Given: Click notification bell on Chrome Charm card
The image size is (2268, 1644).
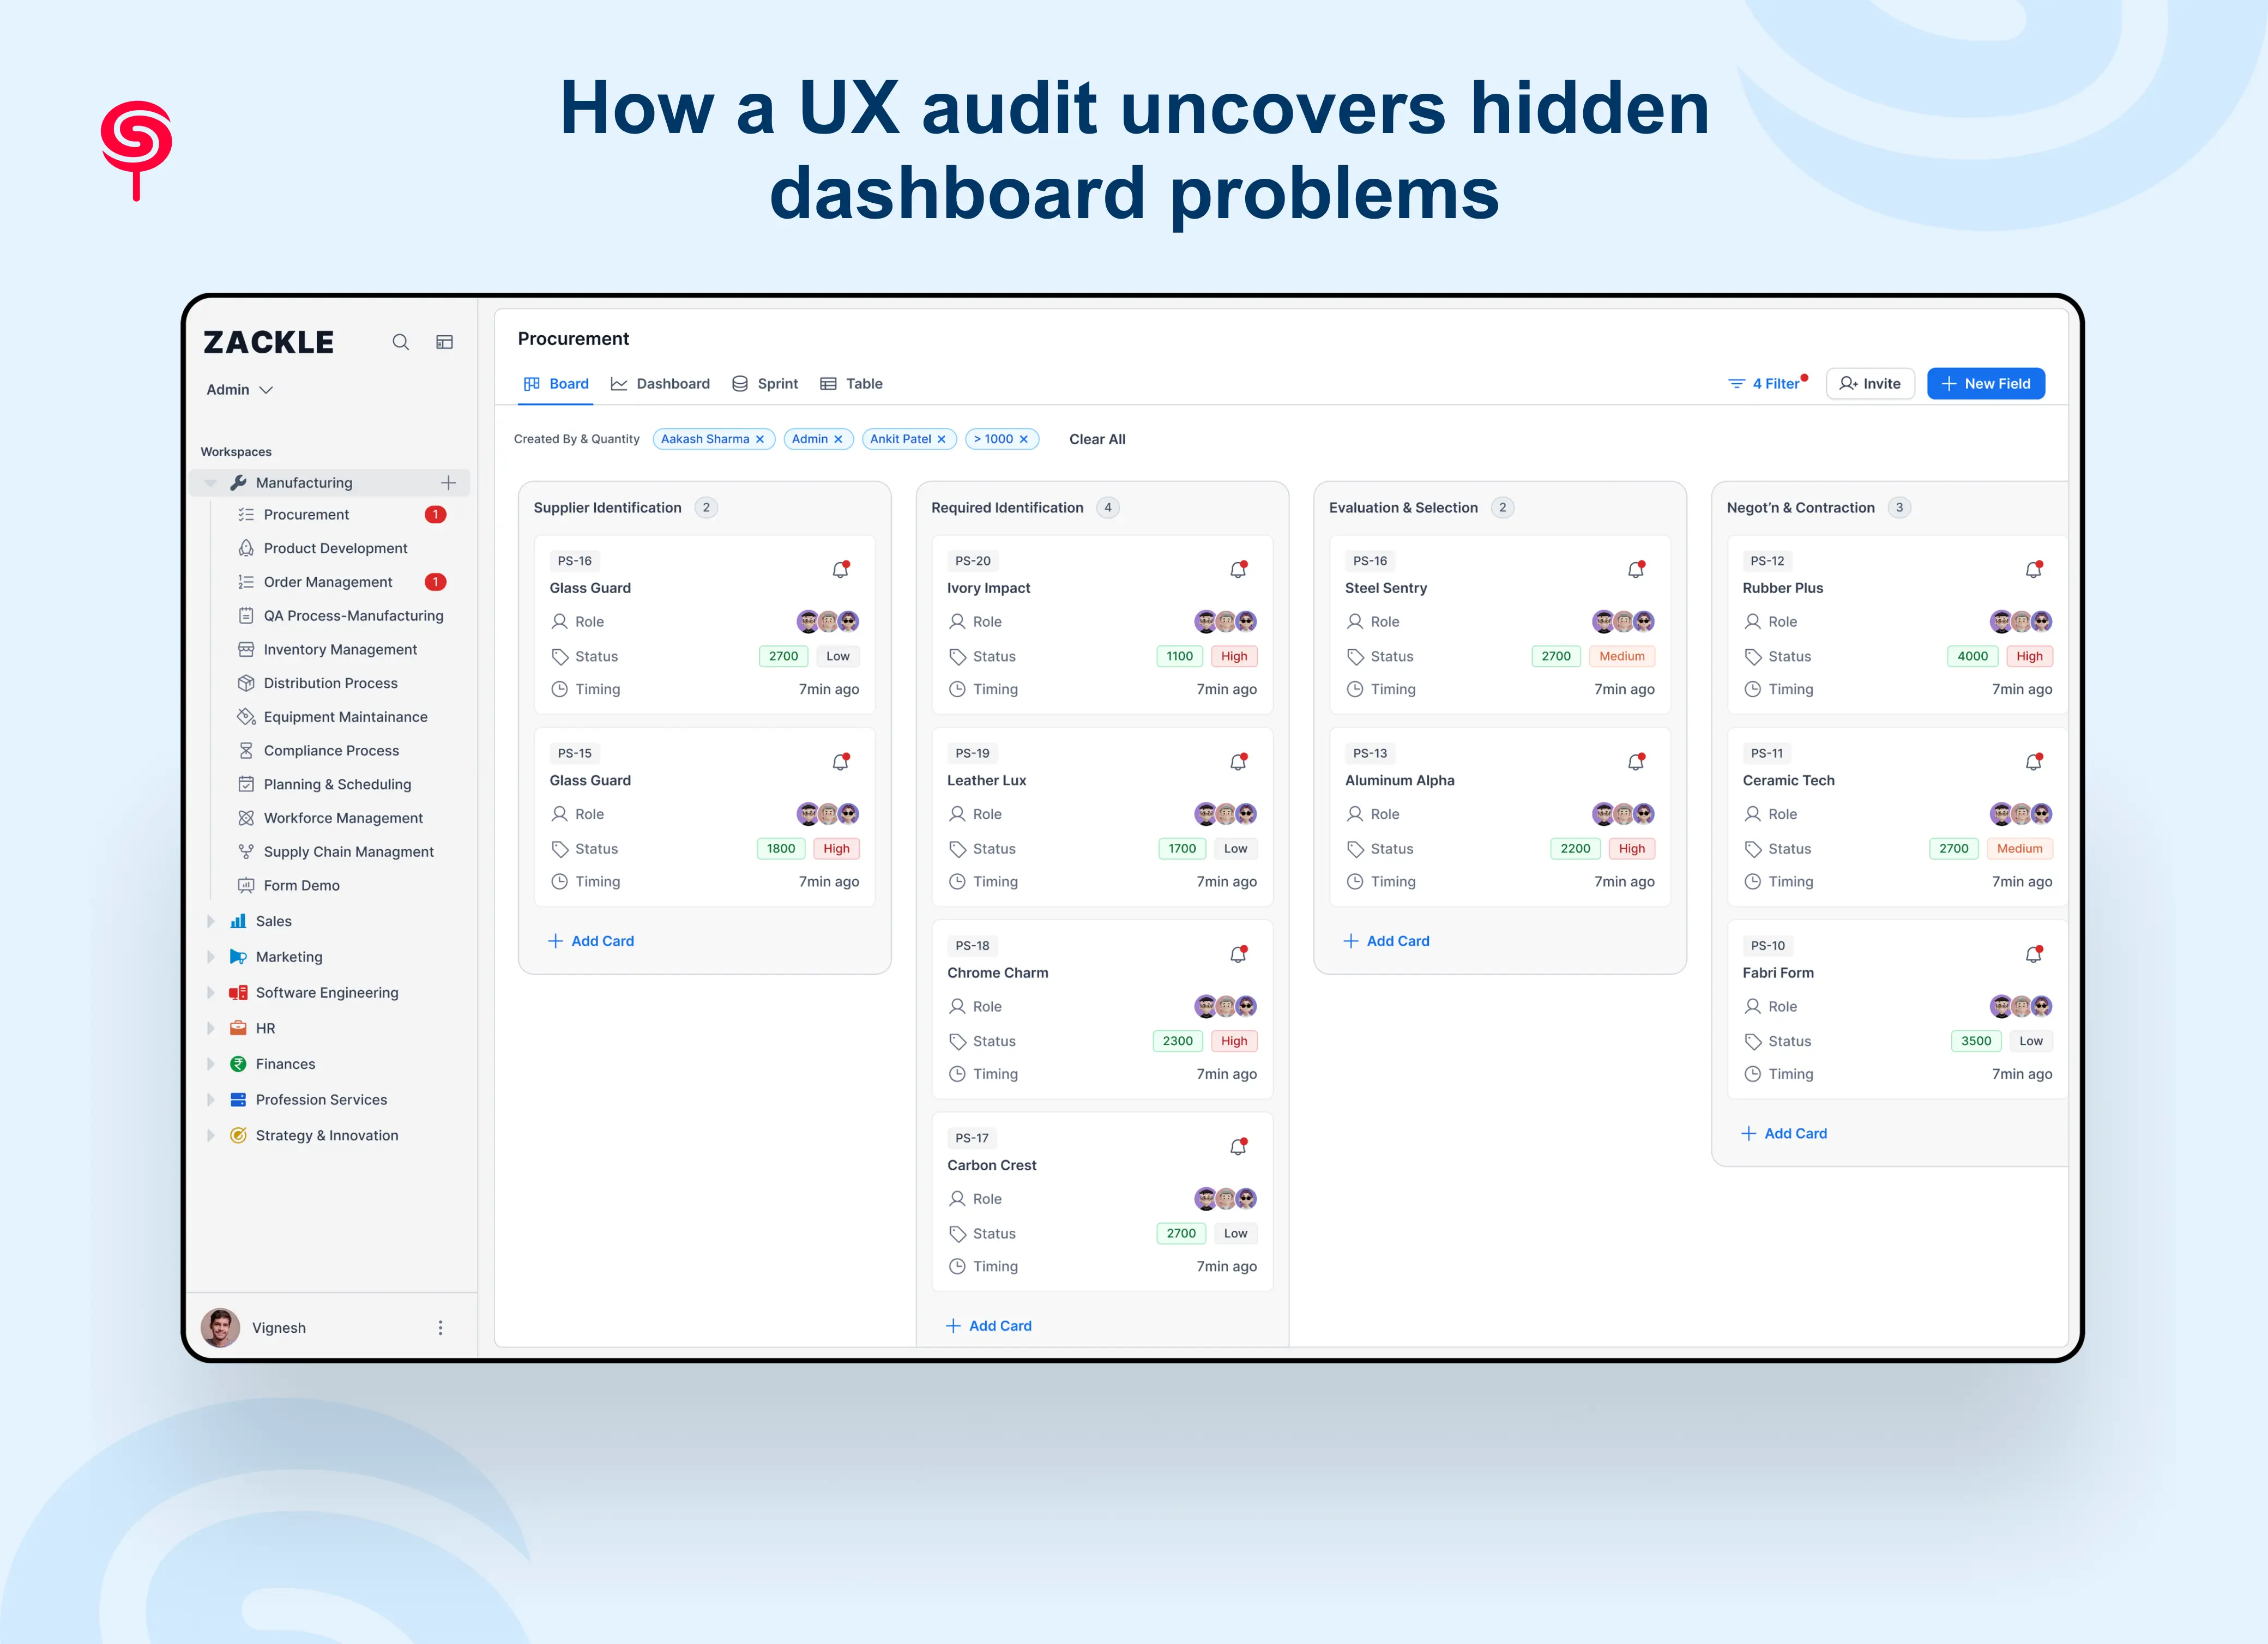Looking at the screenshot, I should [1239, 954].
